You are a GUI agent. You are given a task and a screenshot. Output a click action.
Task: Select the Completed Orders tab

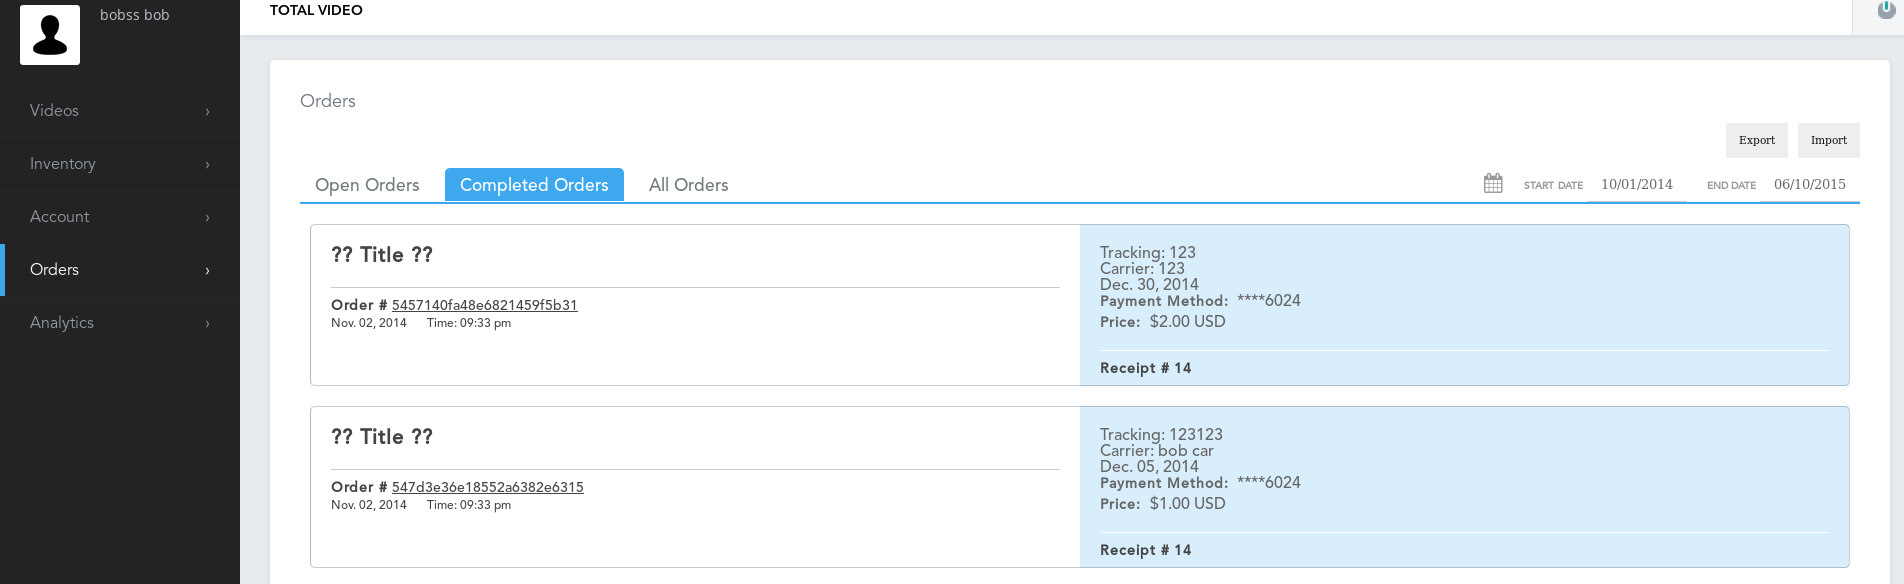point(534,185)
